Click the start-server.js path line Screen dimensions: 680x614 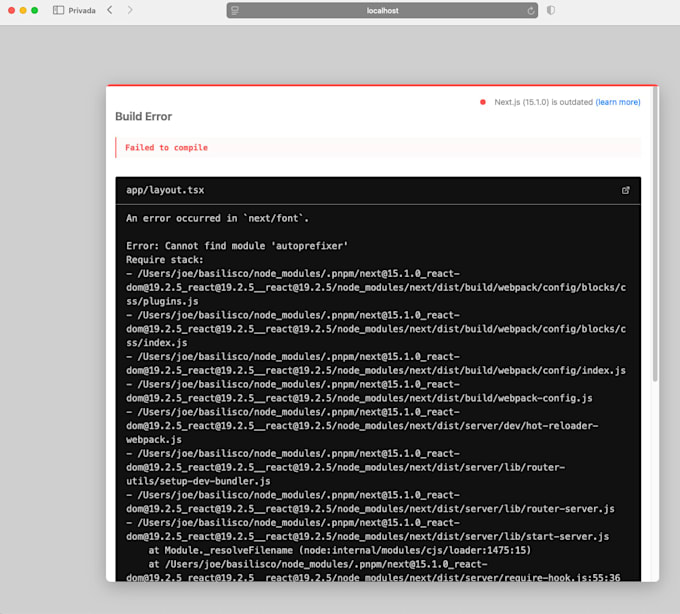tap(367, 536)
